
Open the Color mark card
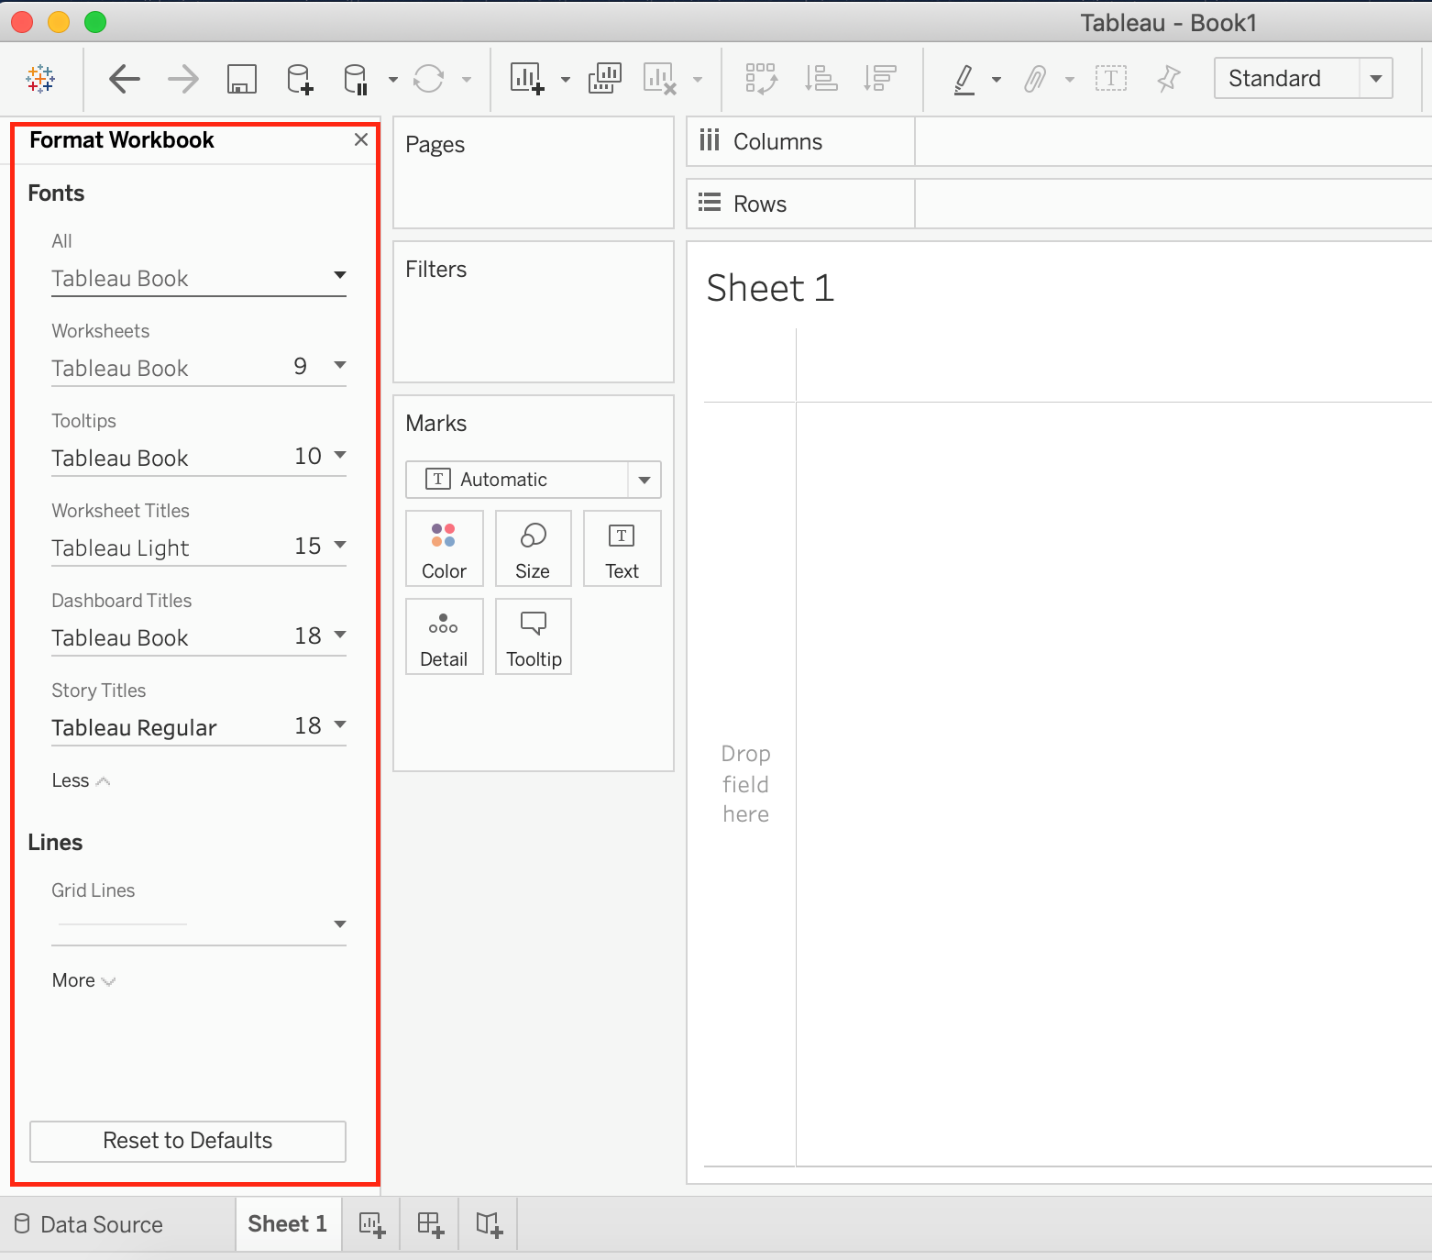[x=444, y=548]
